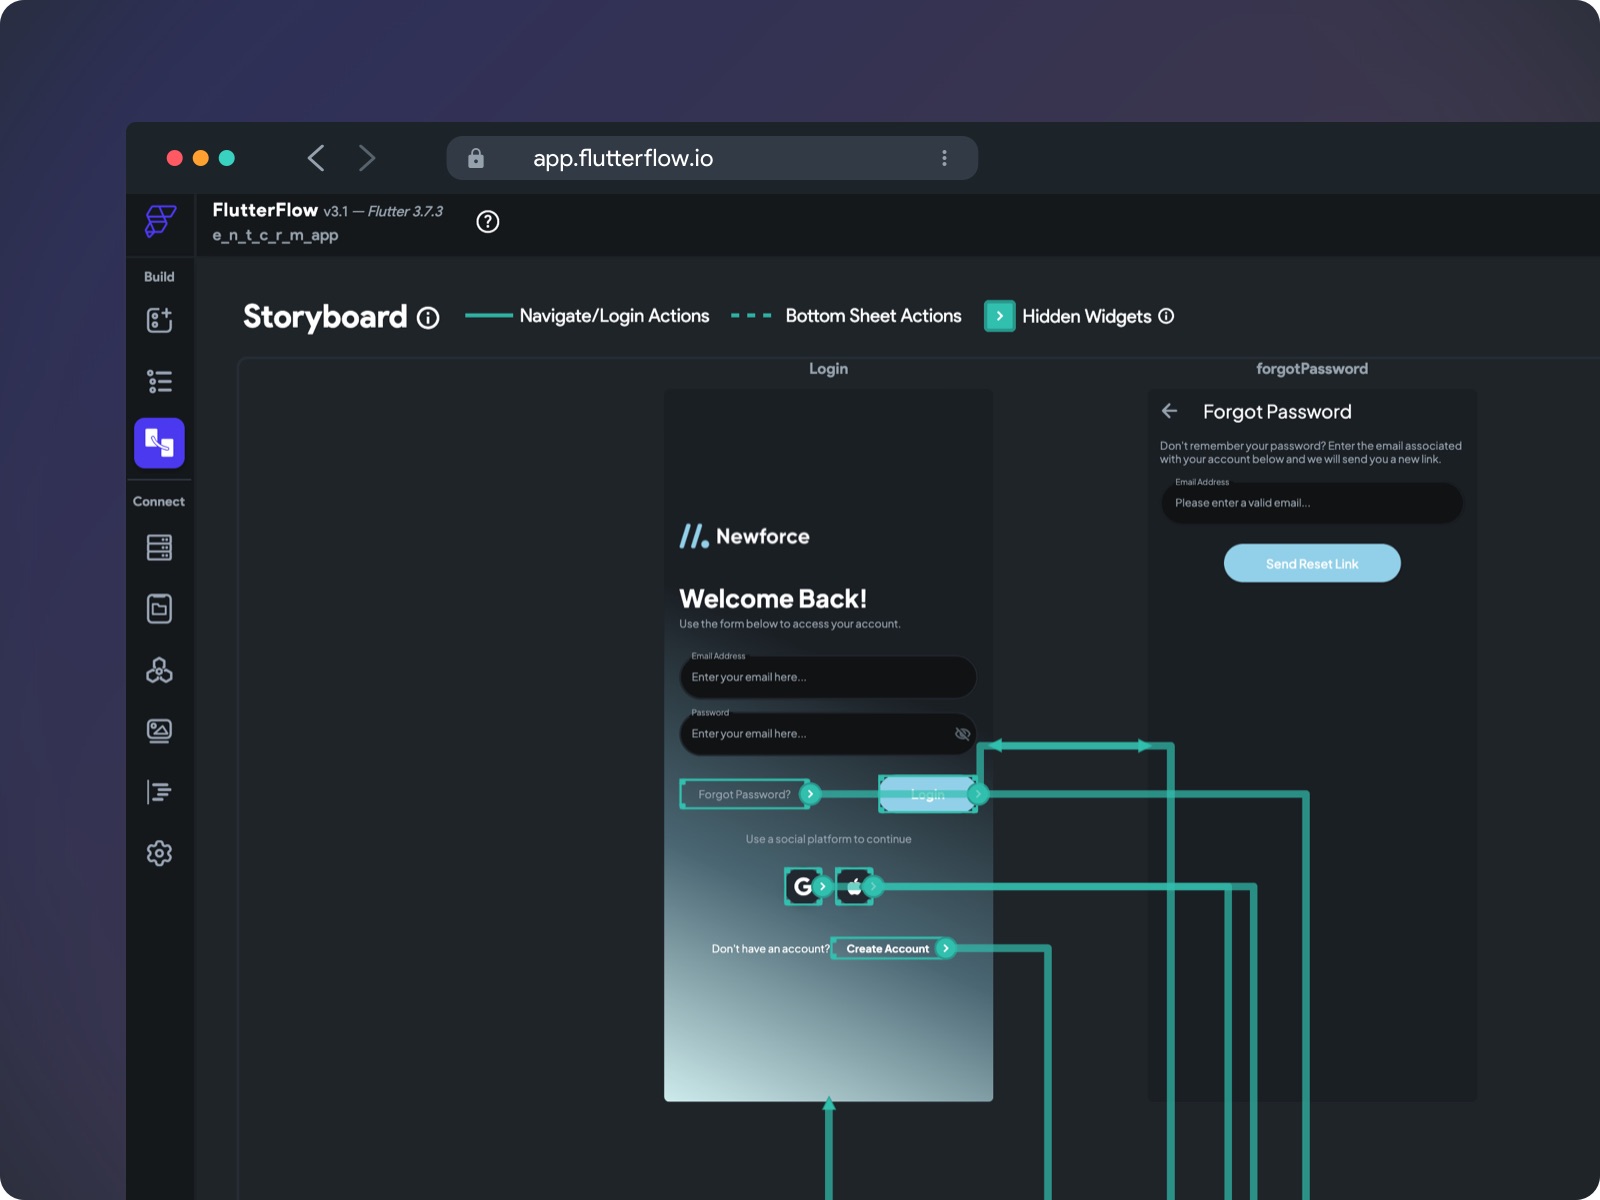The height and width of the screenshot is (1200, 1600).
Task: Open browser address bar three-dot menu
Action: click(x=944, y=158)
